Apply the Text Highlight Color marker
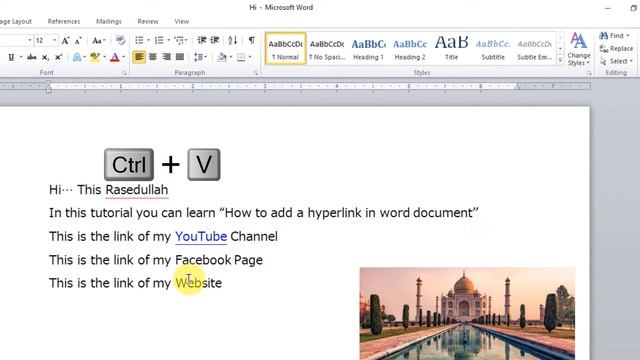This screenshot has height=360, width=640. [95, 57]
